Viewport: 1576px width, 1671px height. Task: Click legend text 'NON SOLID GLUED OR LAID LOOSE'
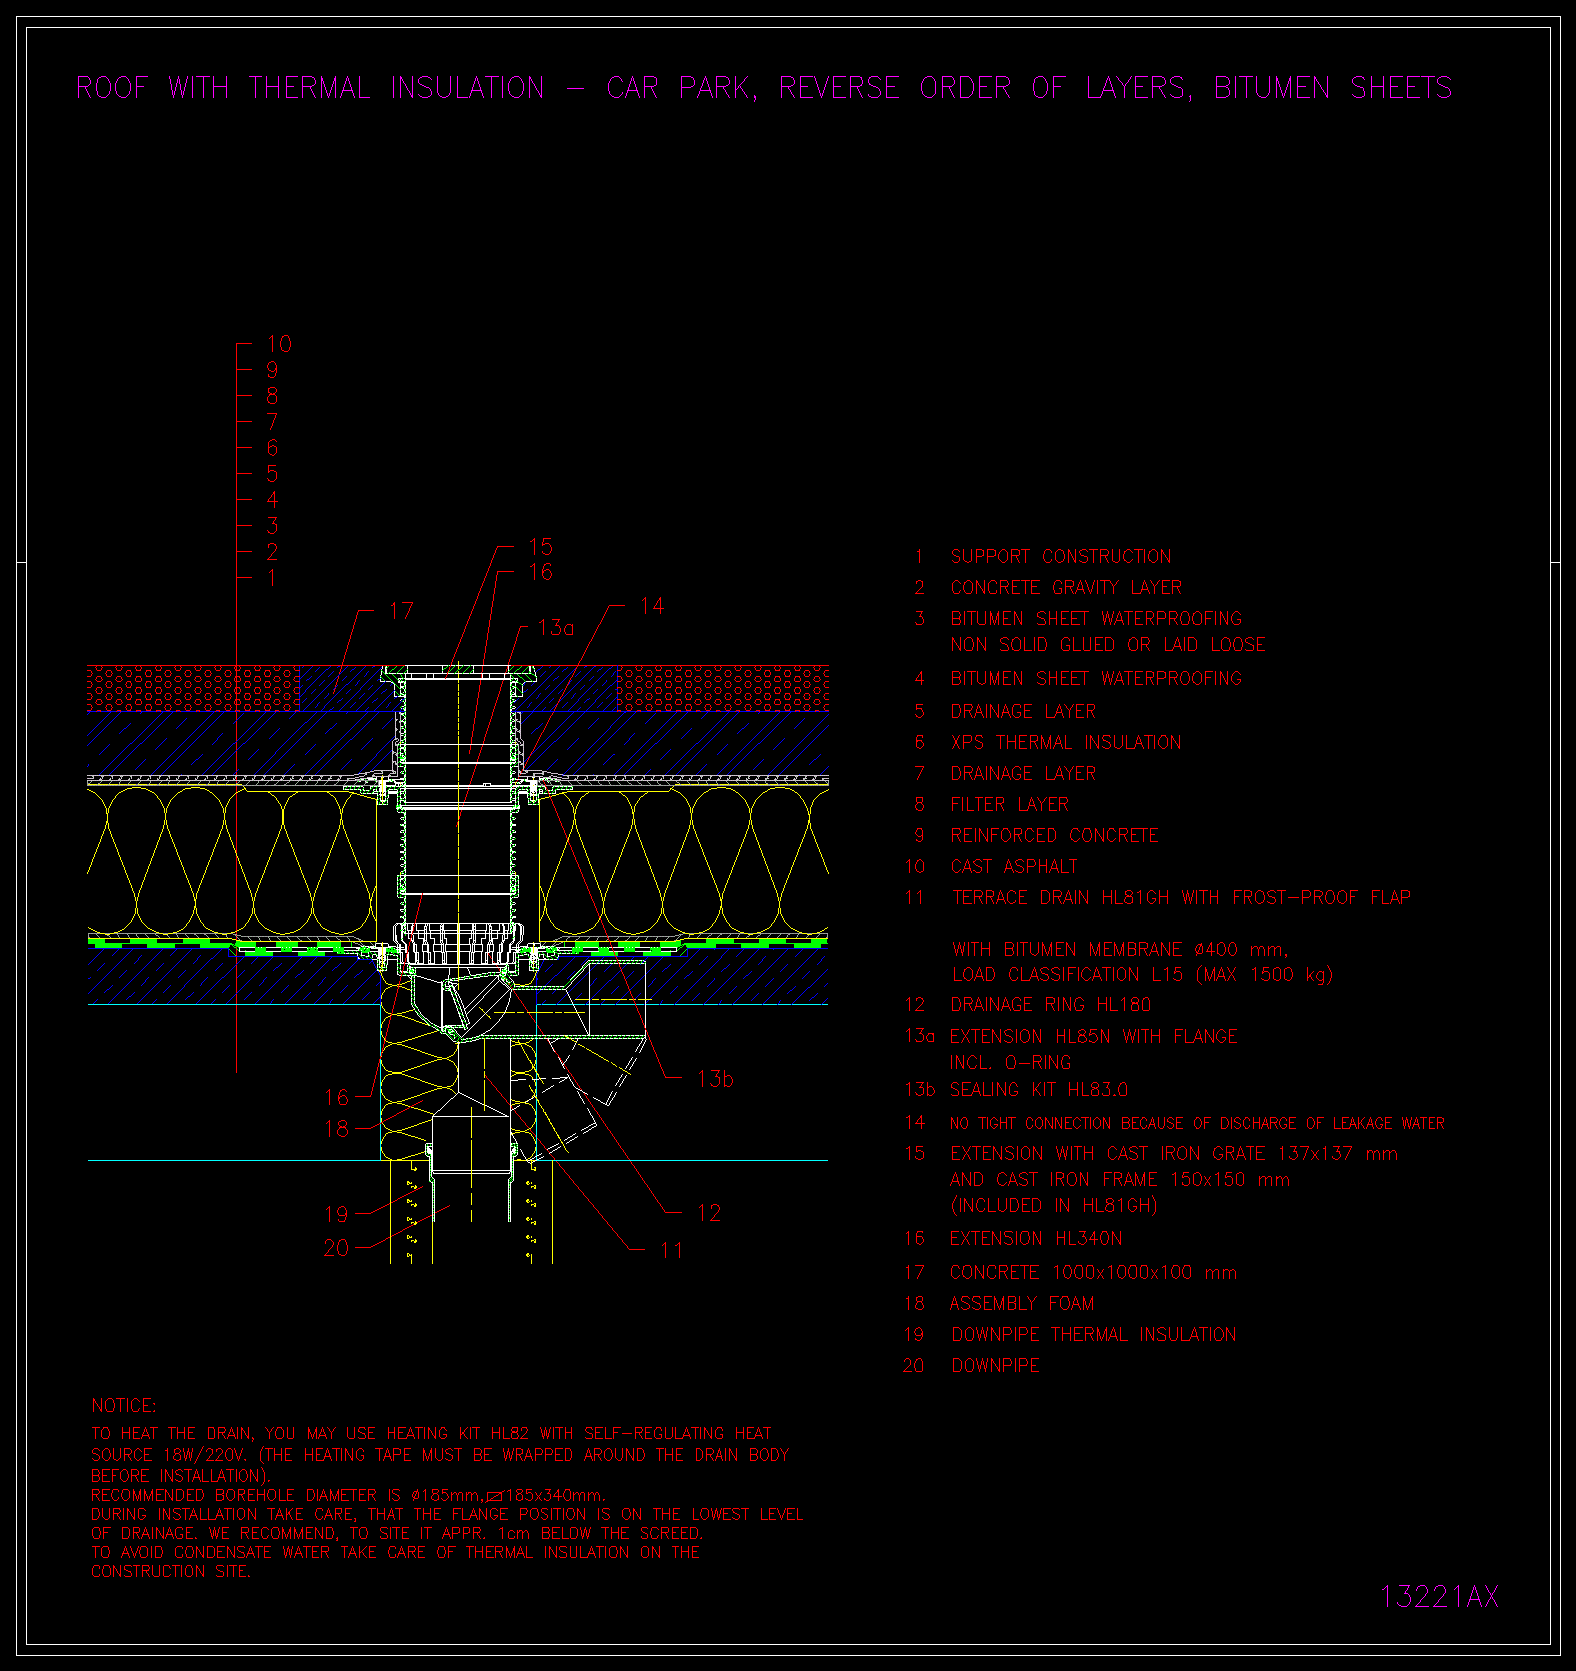pos(1108,645)
